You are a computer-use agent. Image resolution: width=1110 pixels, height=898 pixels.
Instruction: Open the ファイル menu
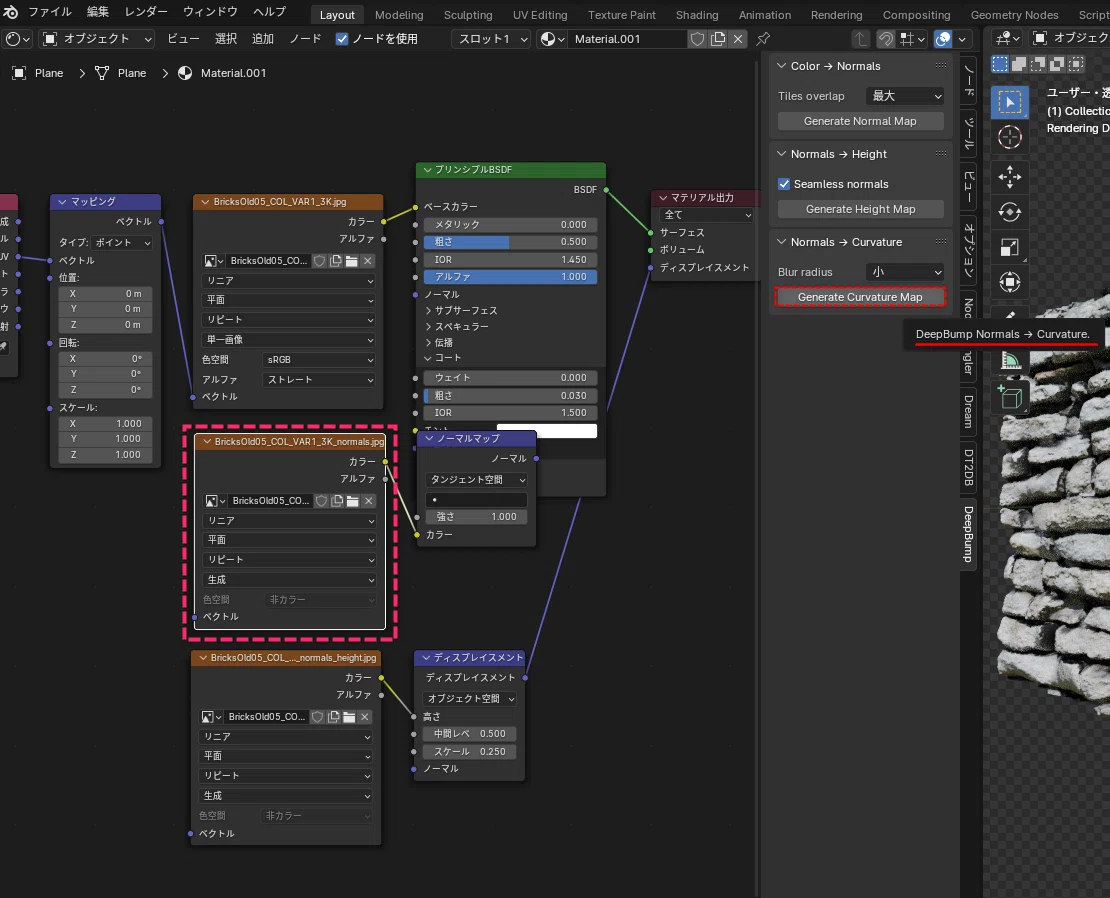[50, 12]
